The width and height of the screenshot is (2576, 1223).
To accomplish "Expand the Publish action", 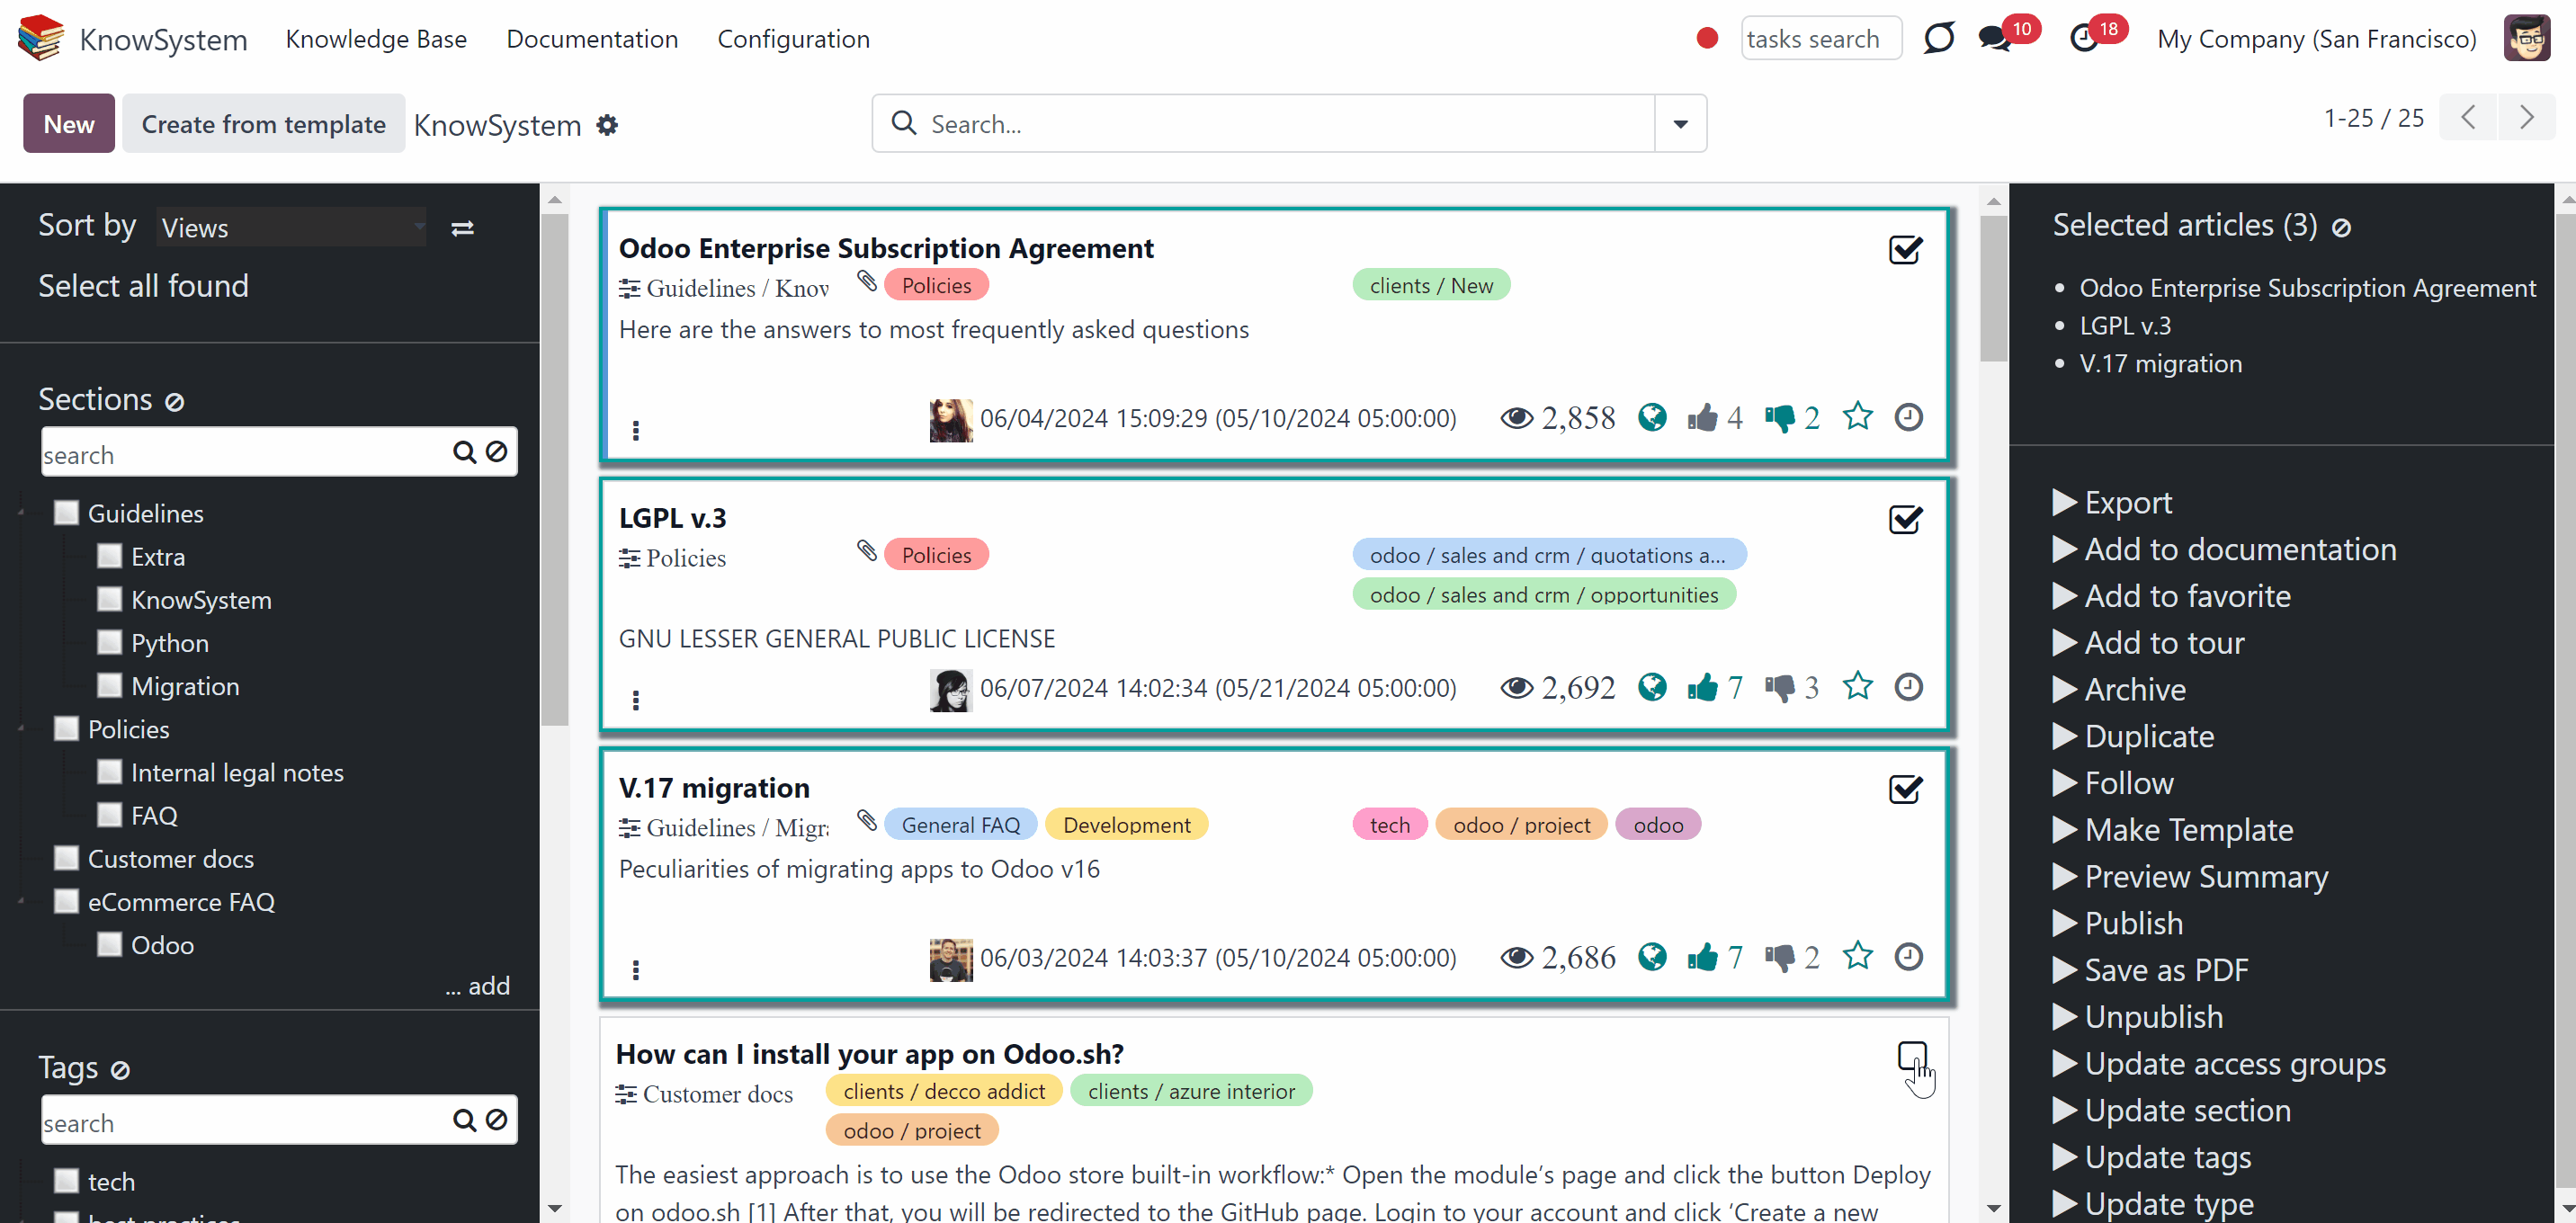I will [2117, 923].
